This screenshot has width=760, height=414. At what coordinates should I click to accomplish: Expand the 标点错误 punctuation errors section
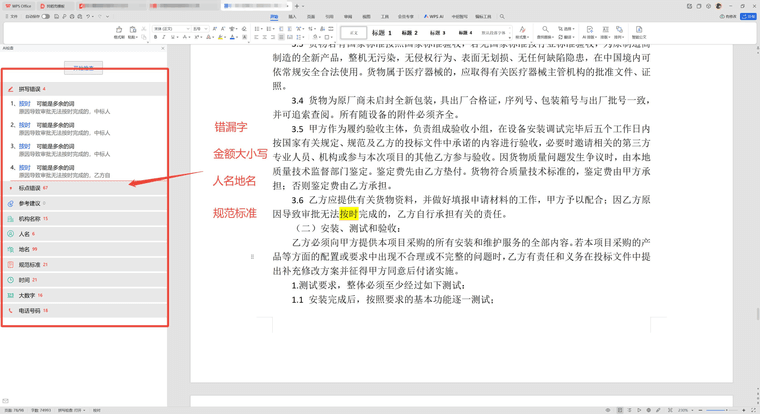pyautogui.click(x=85, y=188)
